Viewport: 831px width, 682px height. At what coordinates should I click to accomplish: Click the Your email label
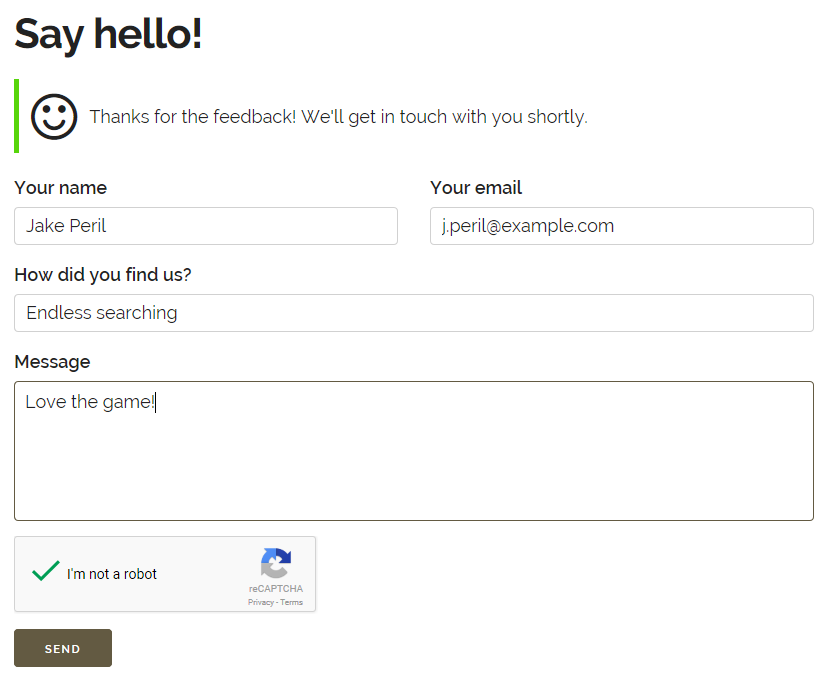(x=476, y=188)
